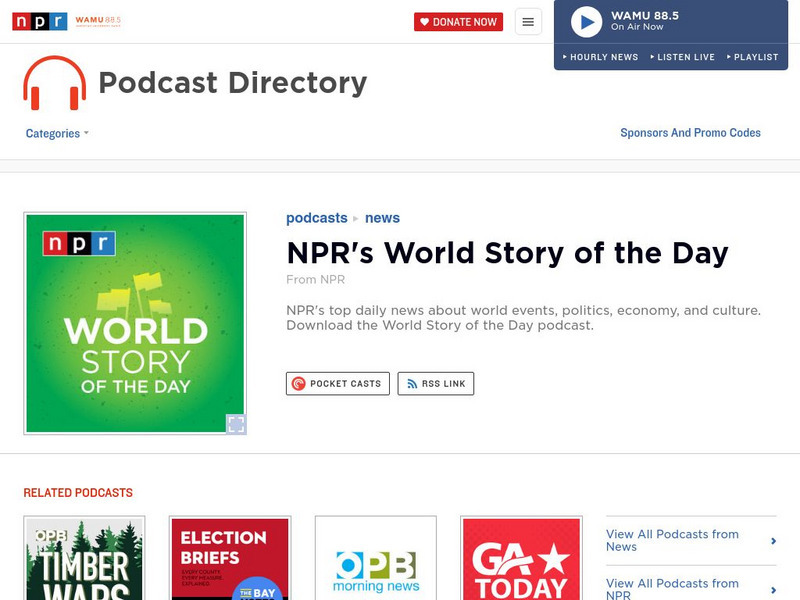Open the hamburger menu

[528, 22]
